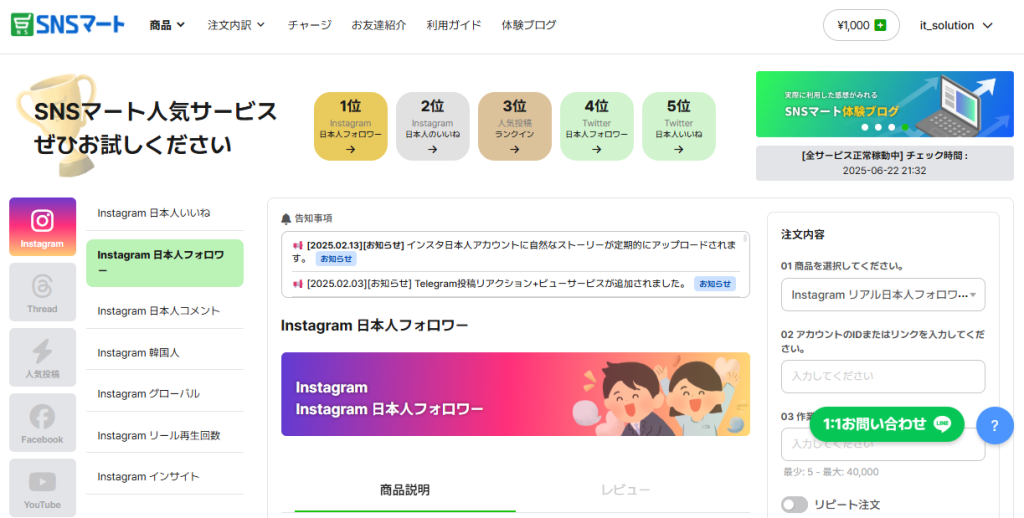Select the Thread platform icon
The image size is (1024, 518).
point(42,291)
